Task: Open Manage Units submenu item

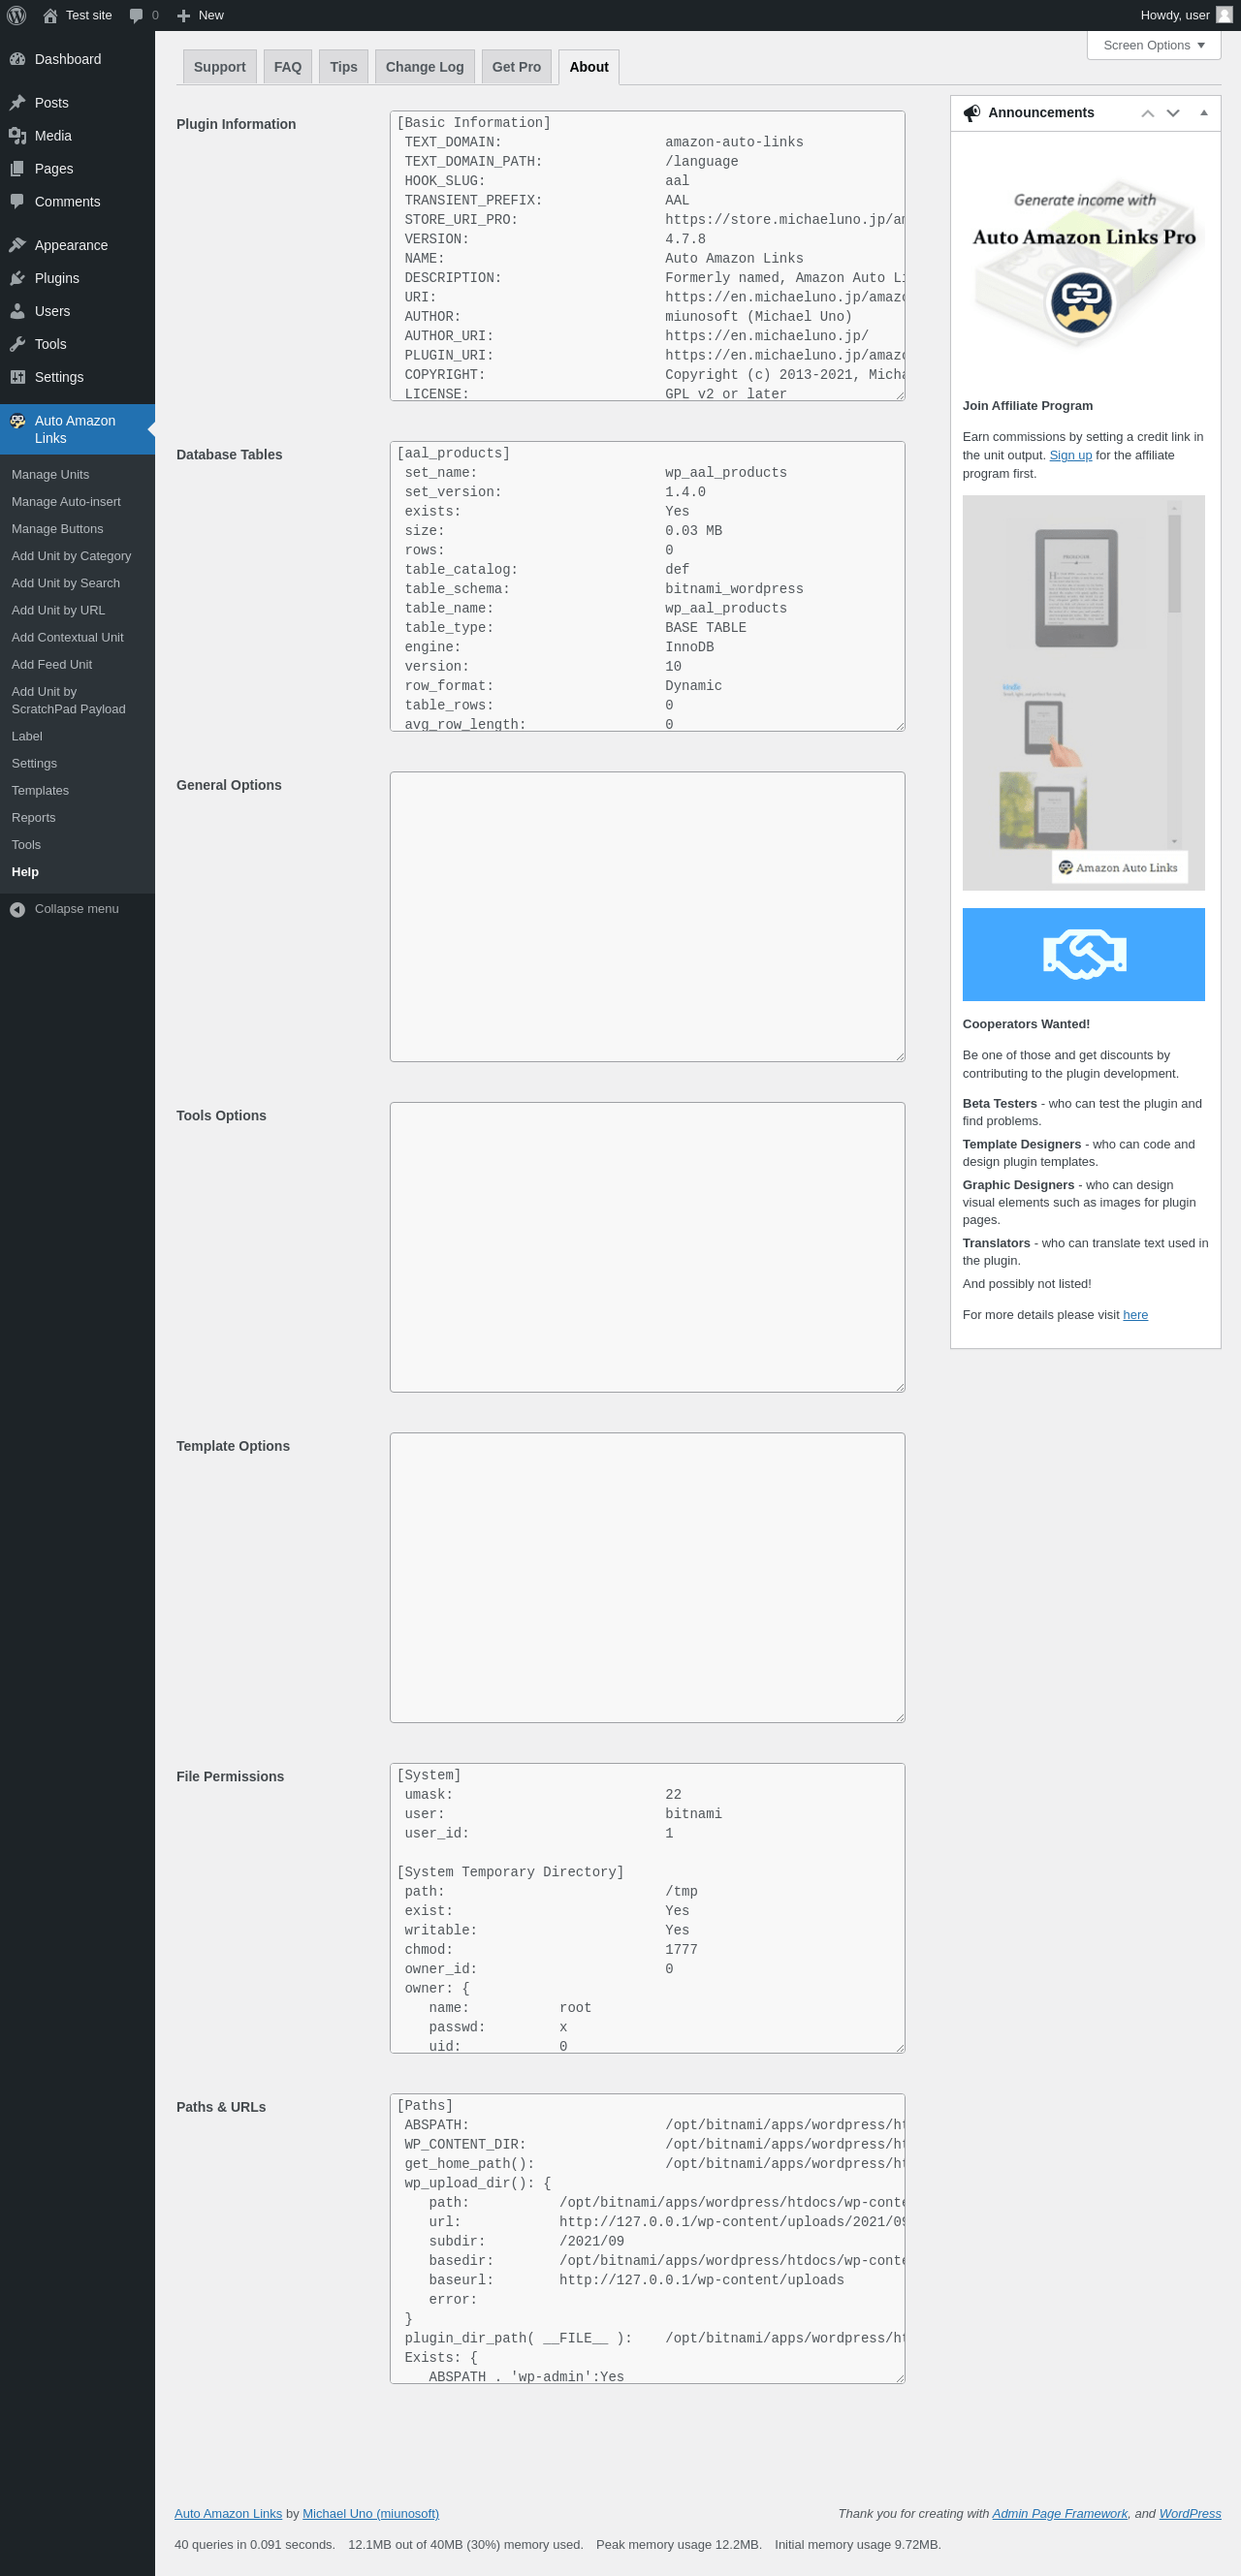Action: coord(50,475)
